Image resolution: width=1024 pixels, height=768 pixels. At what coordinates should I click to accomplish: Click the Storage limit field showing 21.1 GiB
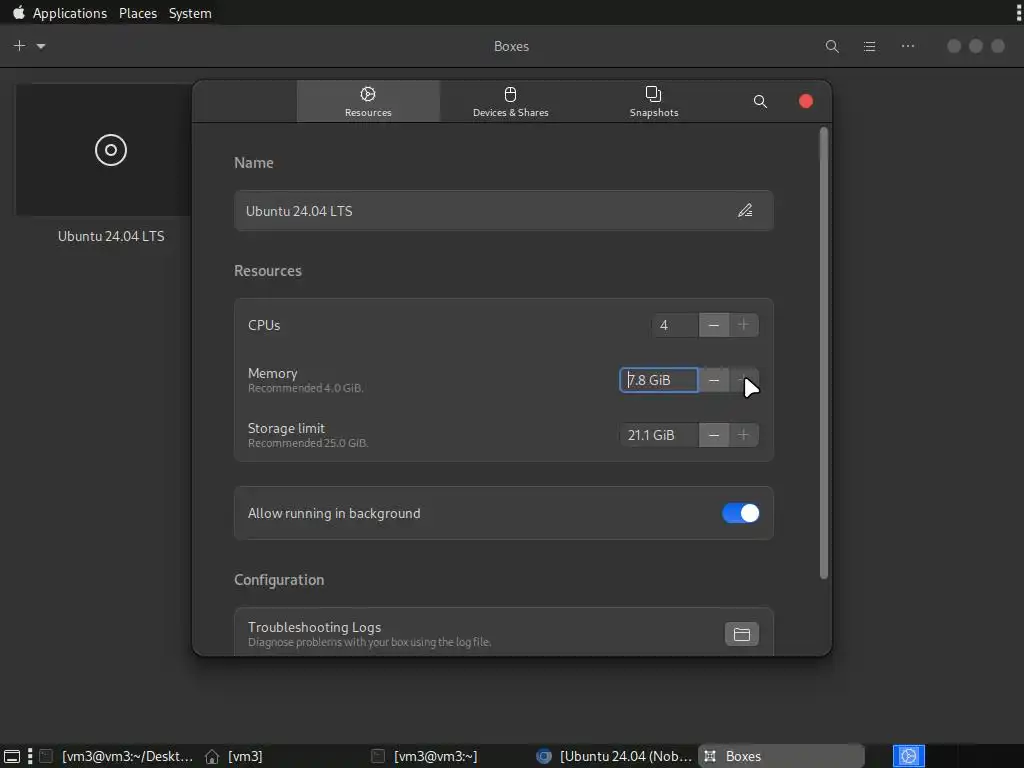coord(659,435)
